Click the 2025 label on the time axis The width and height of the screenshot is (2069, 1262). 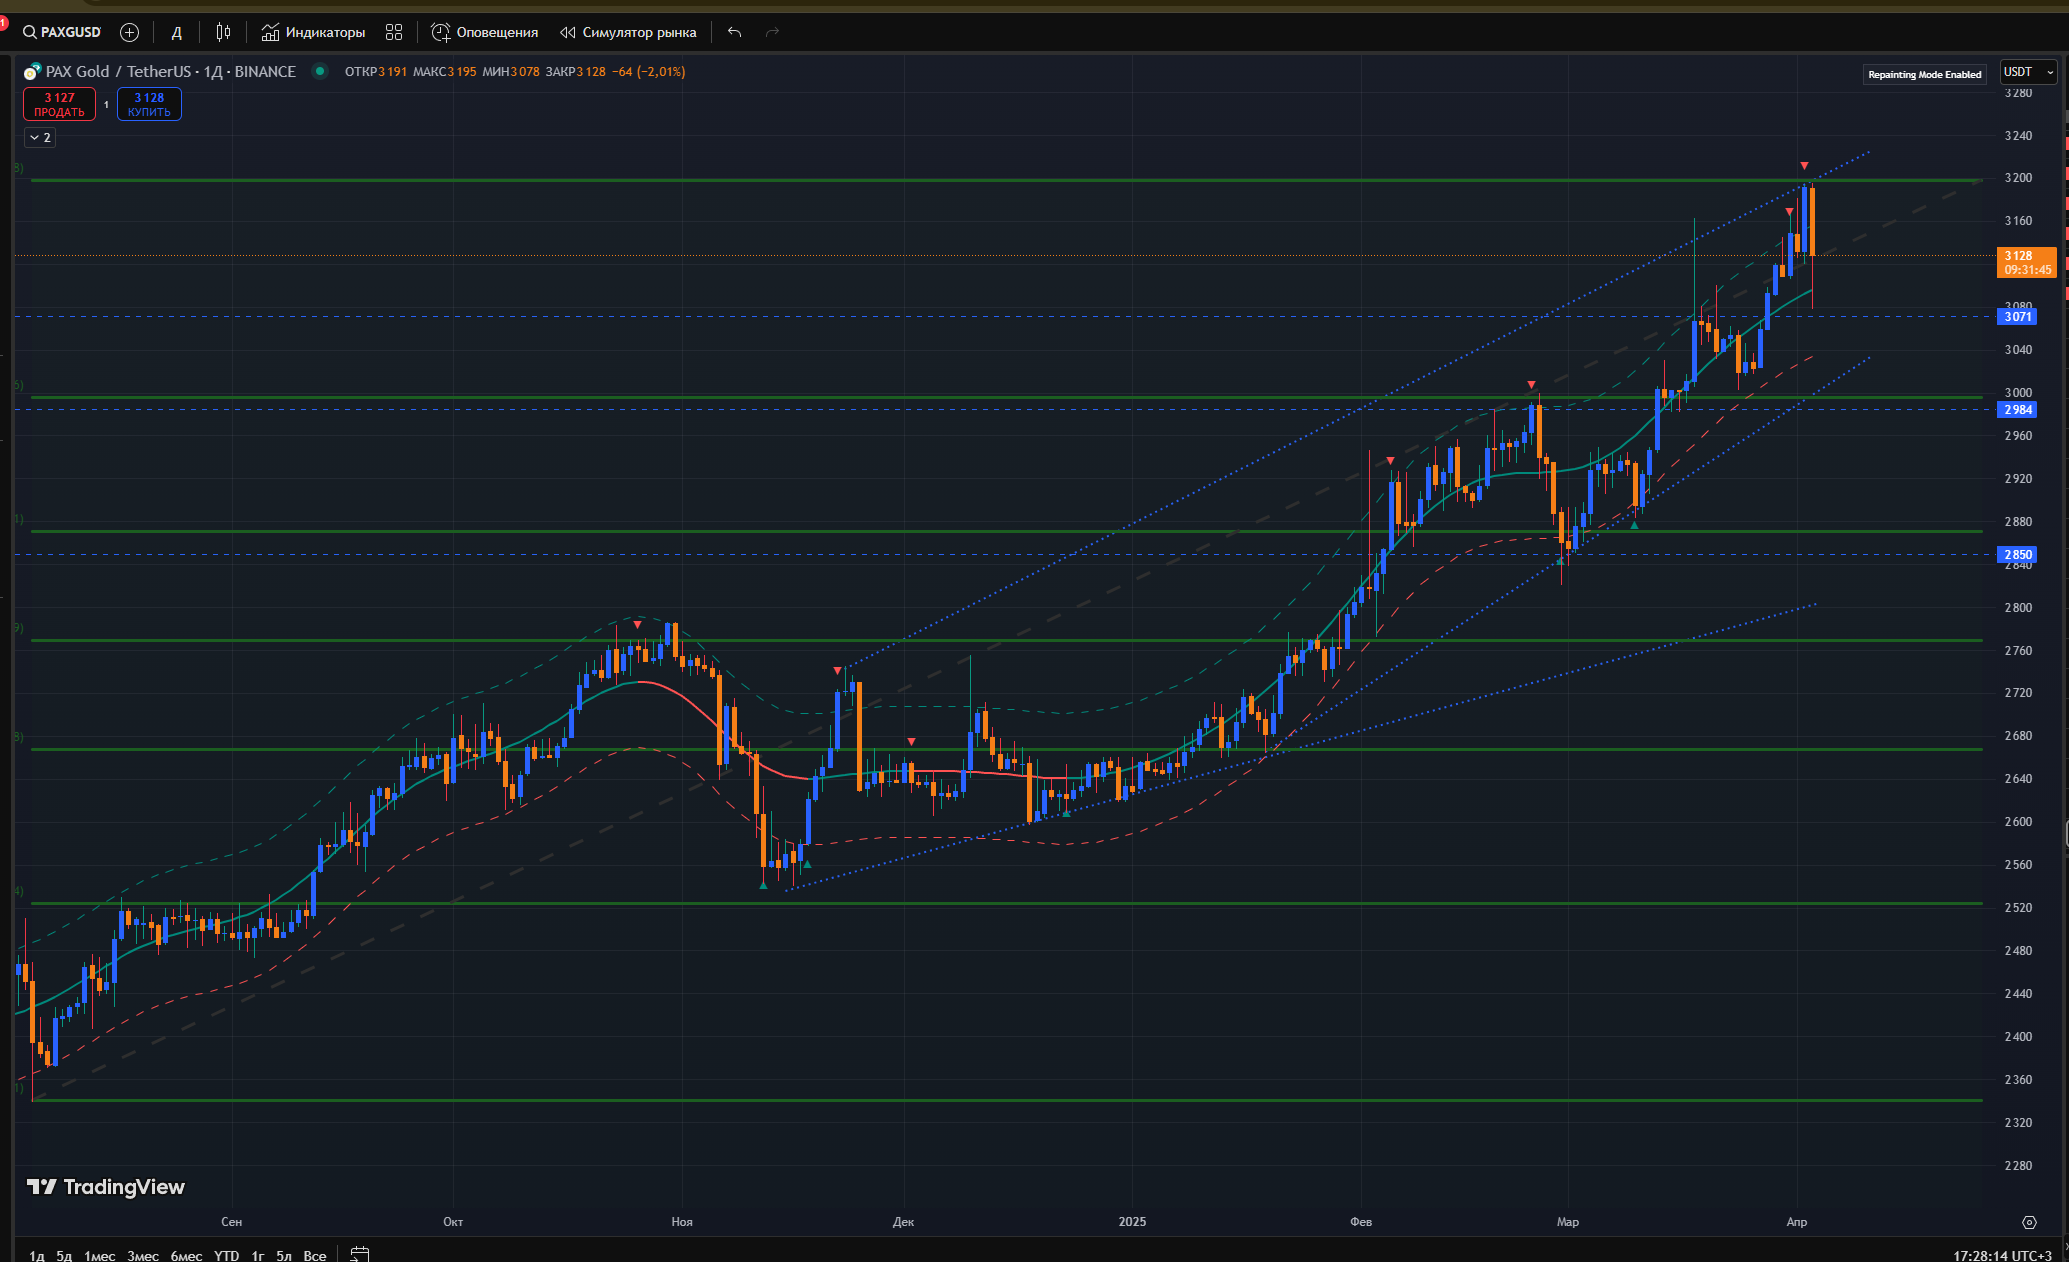(x=1132, y=1222)
